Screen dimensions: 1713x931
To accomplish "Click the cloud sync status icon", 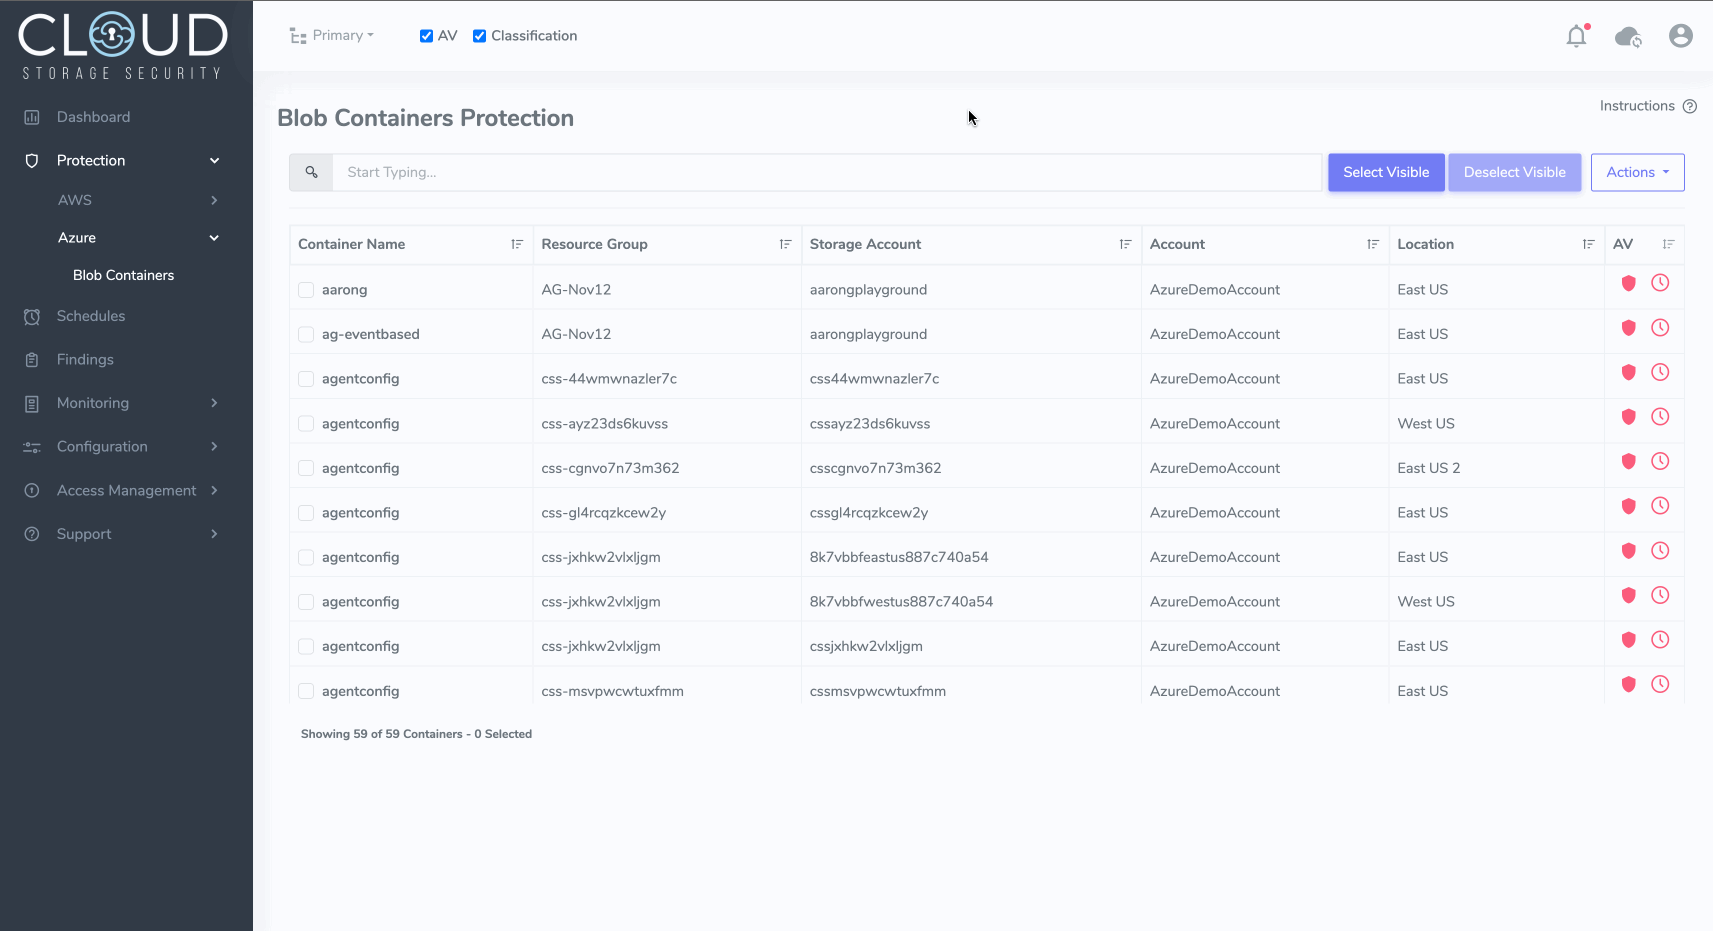I will (1628, 37).
